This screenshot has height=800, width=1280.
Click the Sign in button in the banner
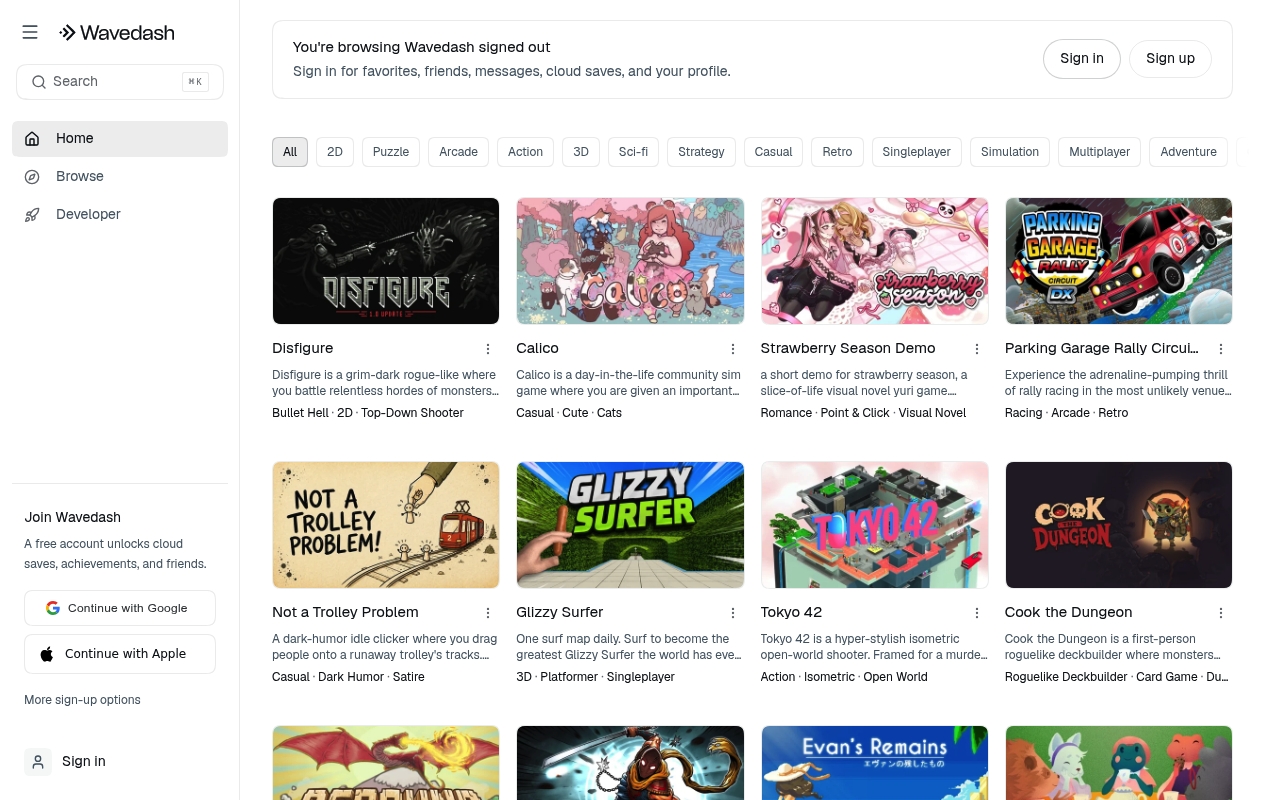pos(1082,59)
